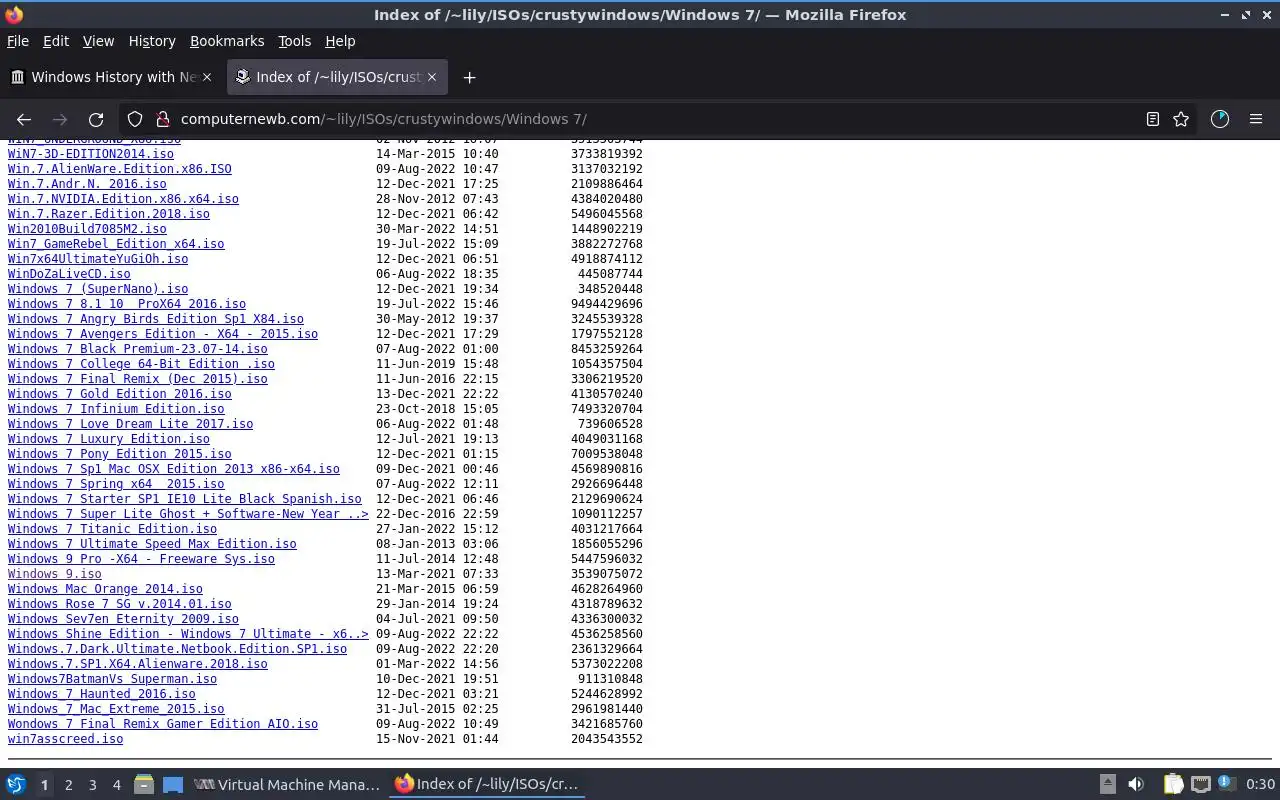Download Windows_7_Mac_Extreme_2015.iso
This screenshot has width=1280, height=800.
tap(116, 709)
